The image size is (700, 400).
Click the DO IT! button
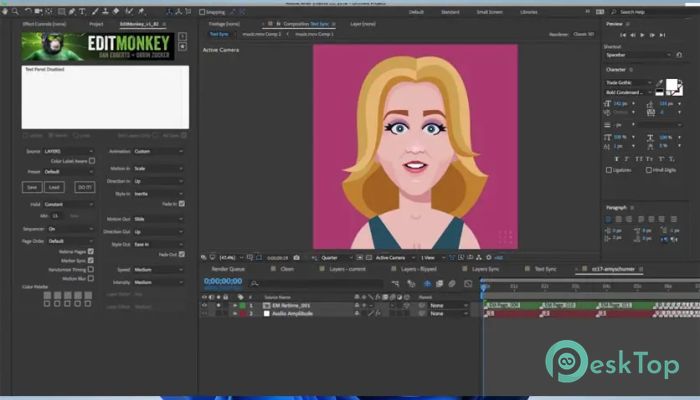click(x=84, y=188)
